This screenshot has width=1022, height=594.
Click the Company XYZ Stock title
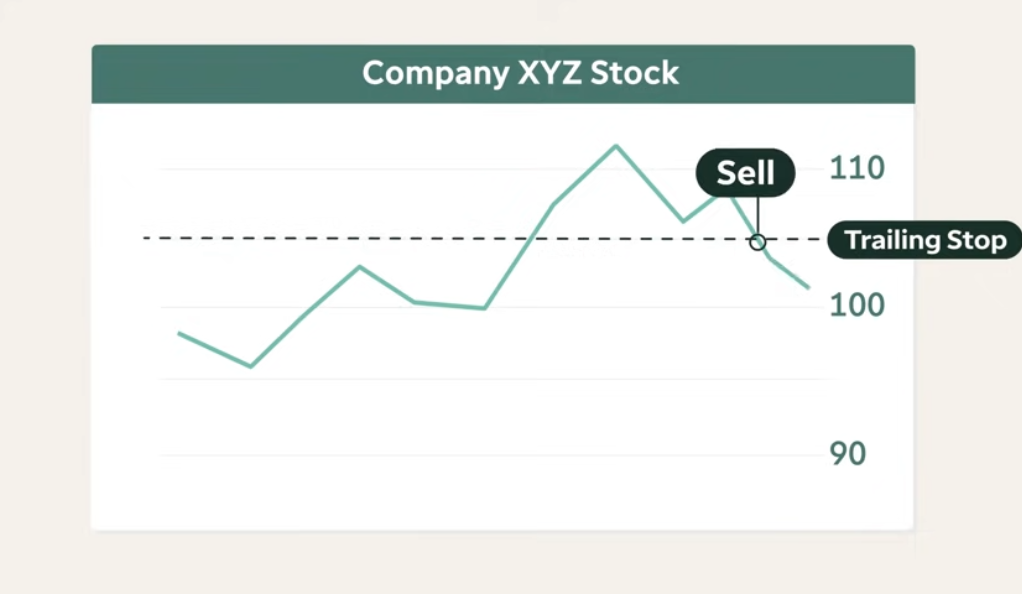pyautogui.click(x=520, y=72)
